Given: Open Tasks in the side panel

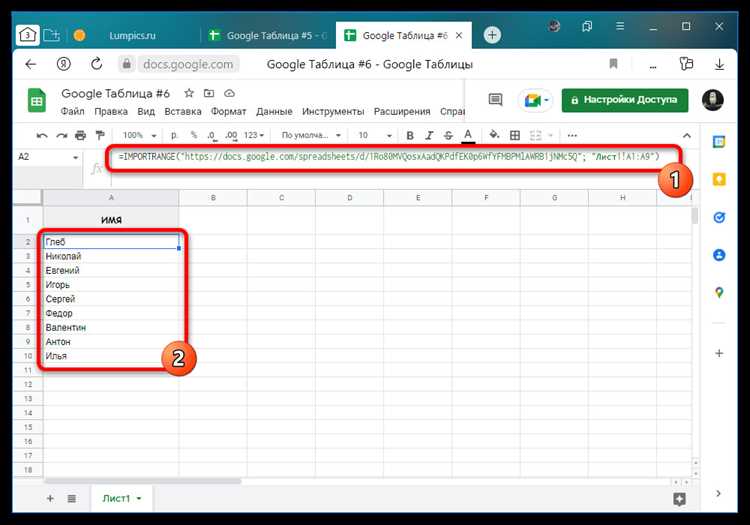Looking at the screenshot, I should click(719, 218).
